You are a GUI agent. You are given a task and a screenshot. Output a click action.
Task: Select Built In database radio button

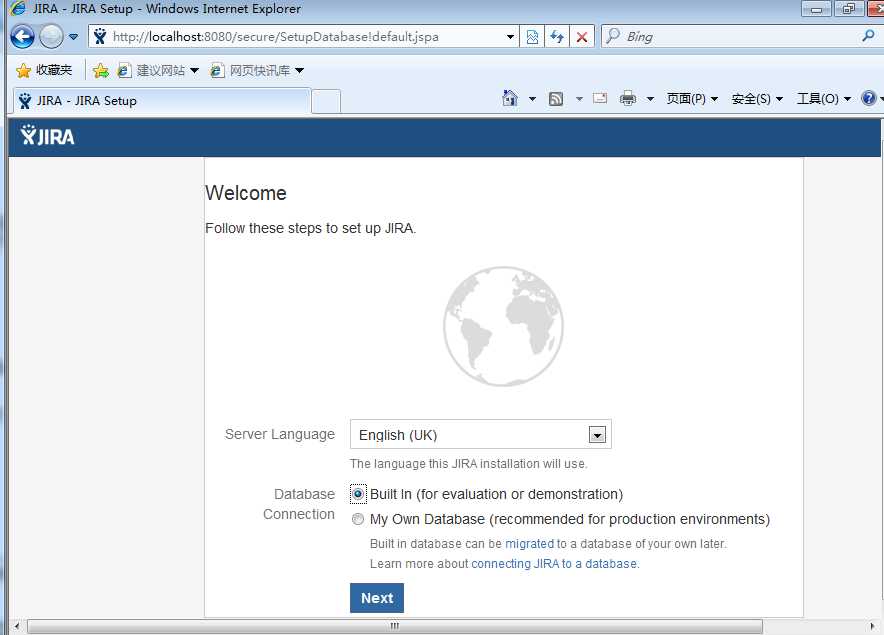click(358, 495)
